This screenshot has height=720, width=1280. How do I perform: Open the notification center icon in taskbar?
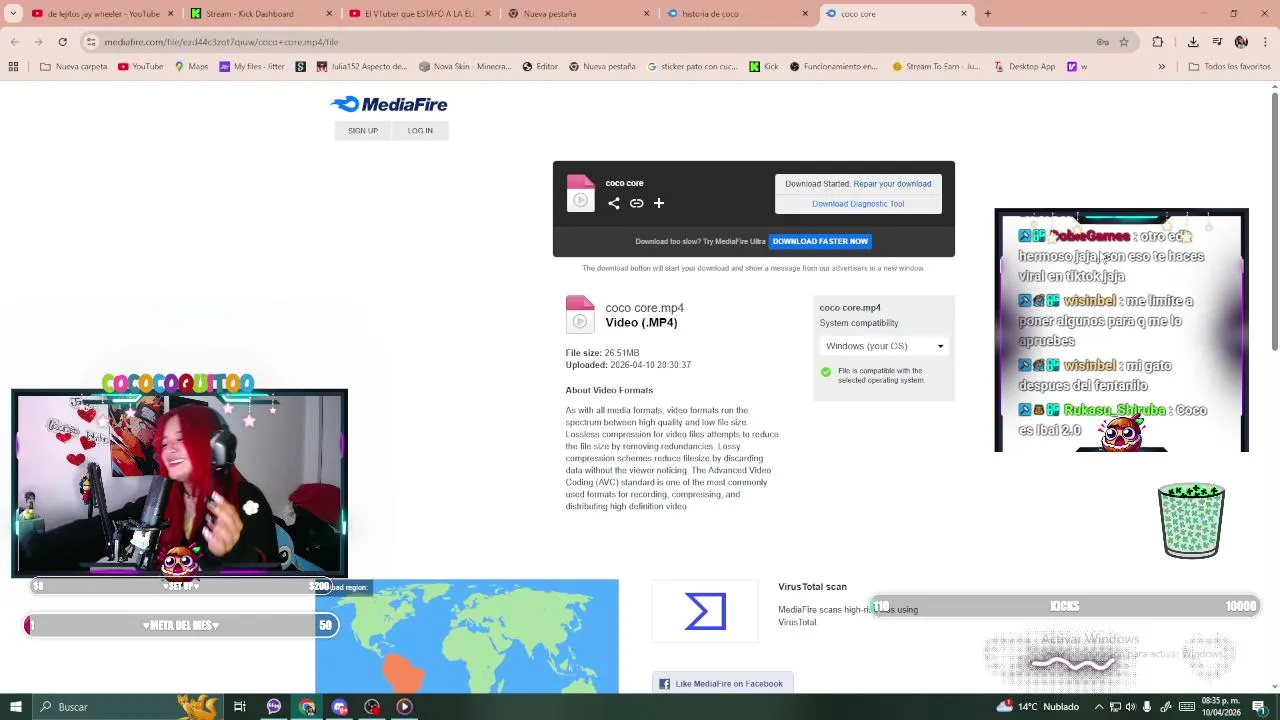tap(1259, 707)
